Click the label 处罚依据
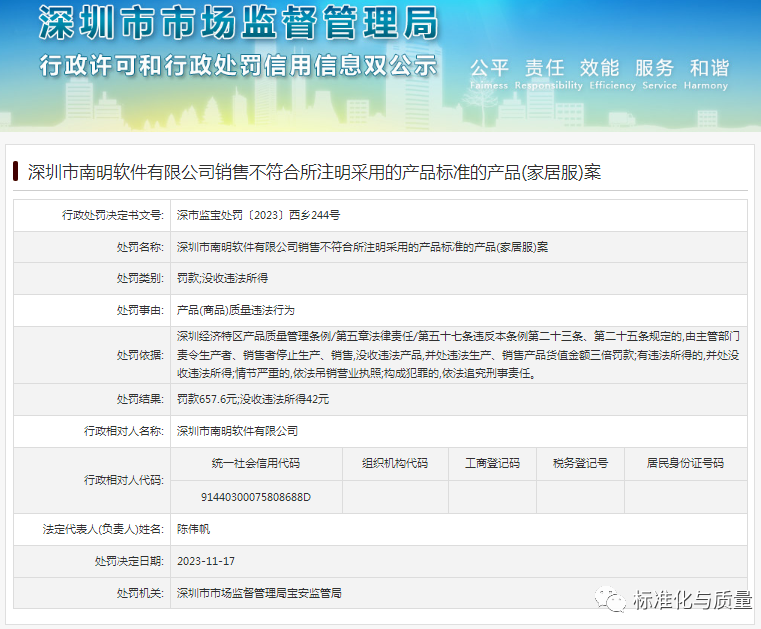Screen dimensions: 761x629 [x=140, y=355]
